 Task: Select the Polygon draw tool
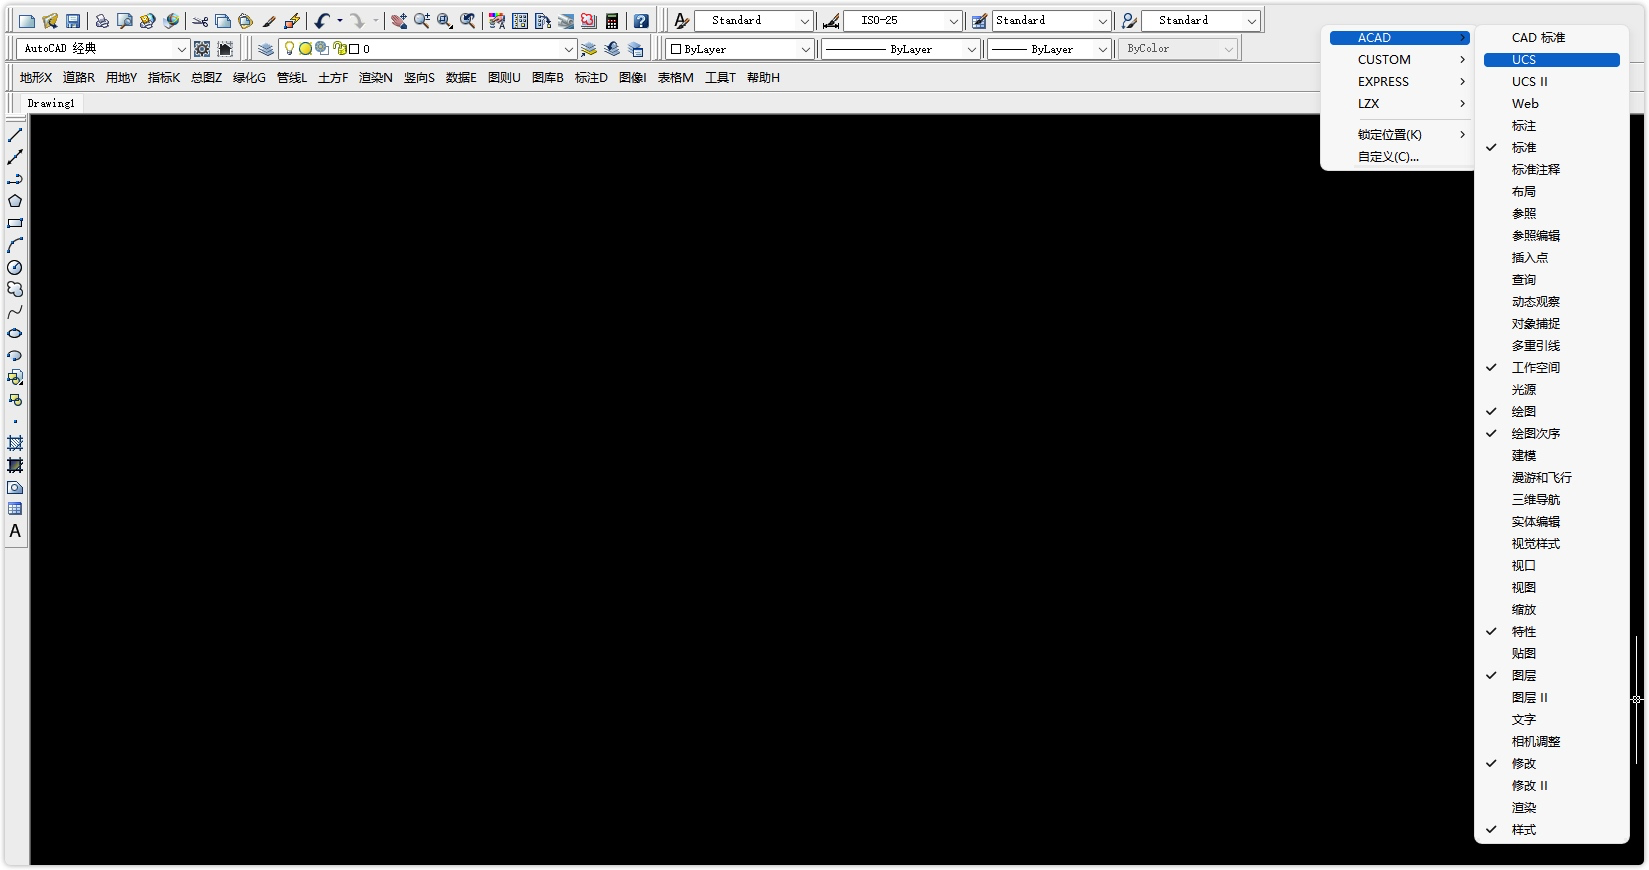pyautogui.click(x=15, y=201)
